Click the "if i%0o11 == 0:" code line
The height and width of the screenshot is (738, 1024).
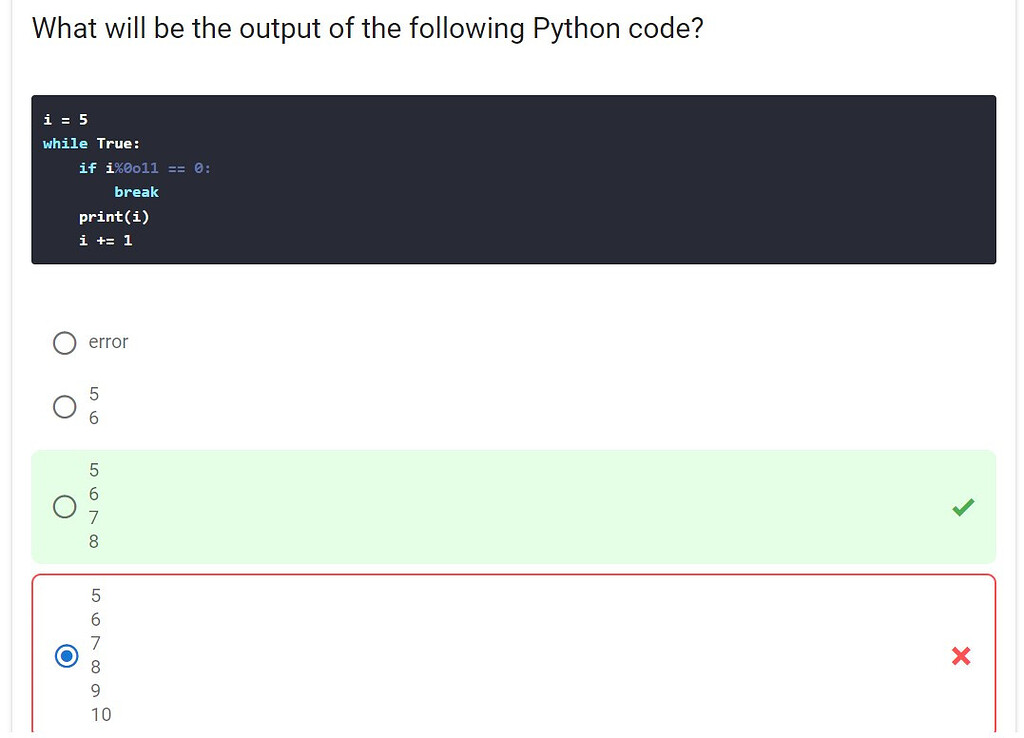point(145,168)
